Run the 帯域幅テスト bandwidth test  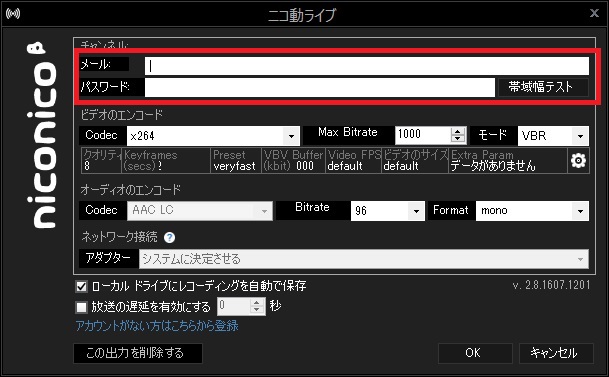click(543, 87)
